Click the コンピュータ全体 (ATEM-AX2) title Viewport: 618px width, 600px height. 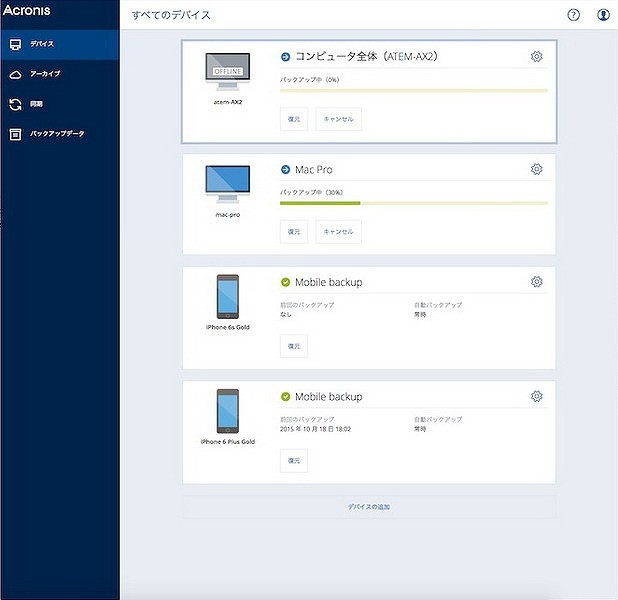367,57
